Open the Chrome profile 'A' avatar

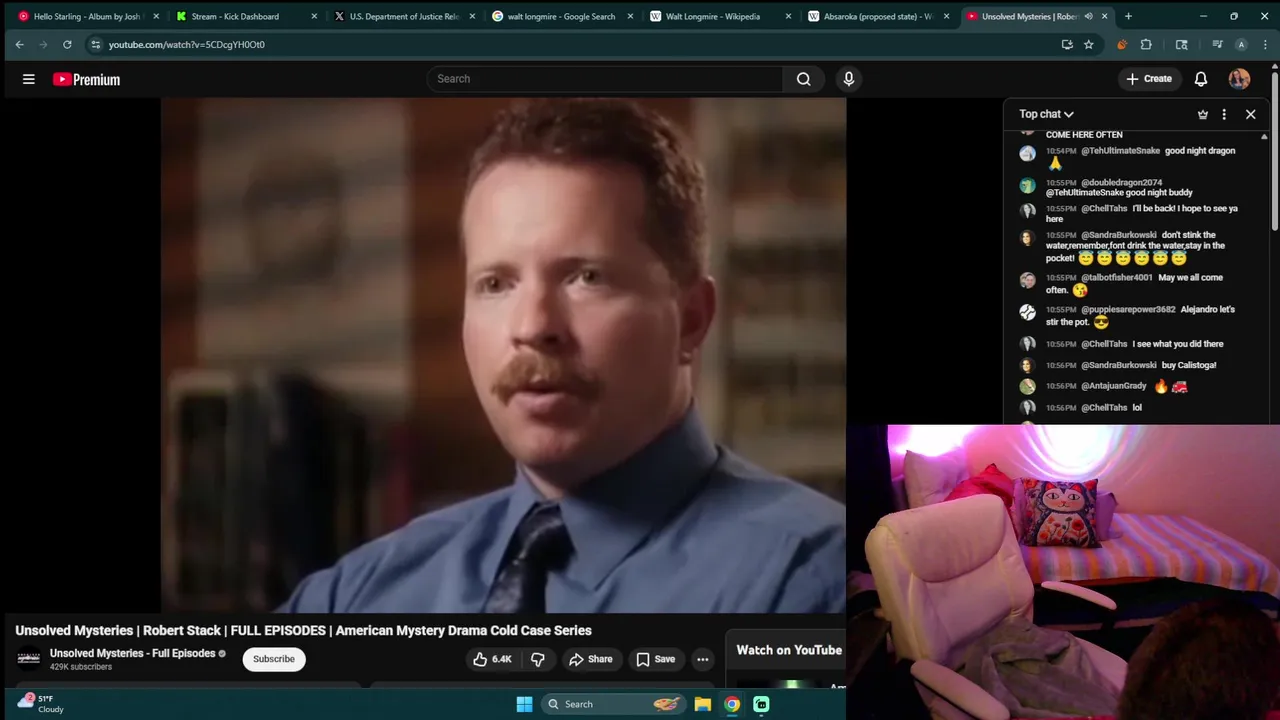(1241, 44)
